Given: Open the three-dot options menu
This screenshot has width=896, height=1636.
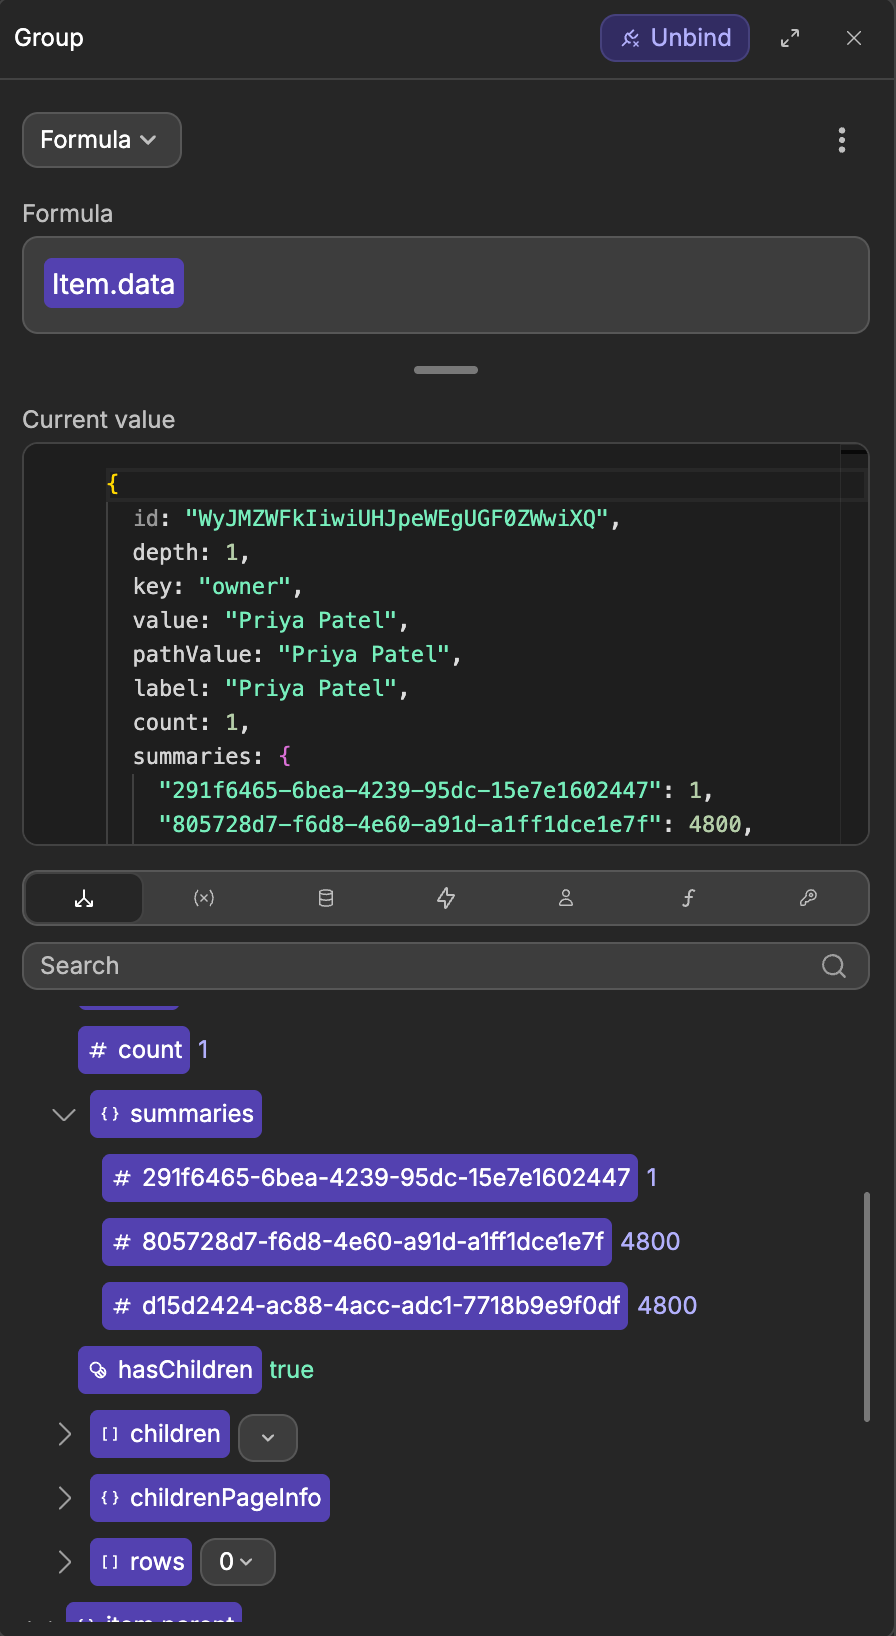Looking at the screenshot, I should click(x=842, y=140).
